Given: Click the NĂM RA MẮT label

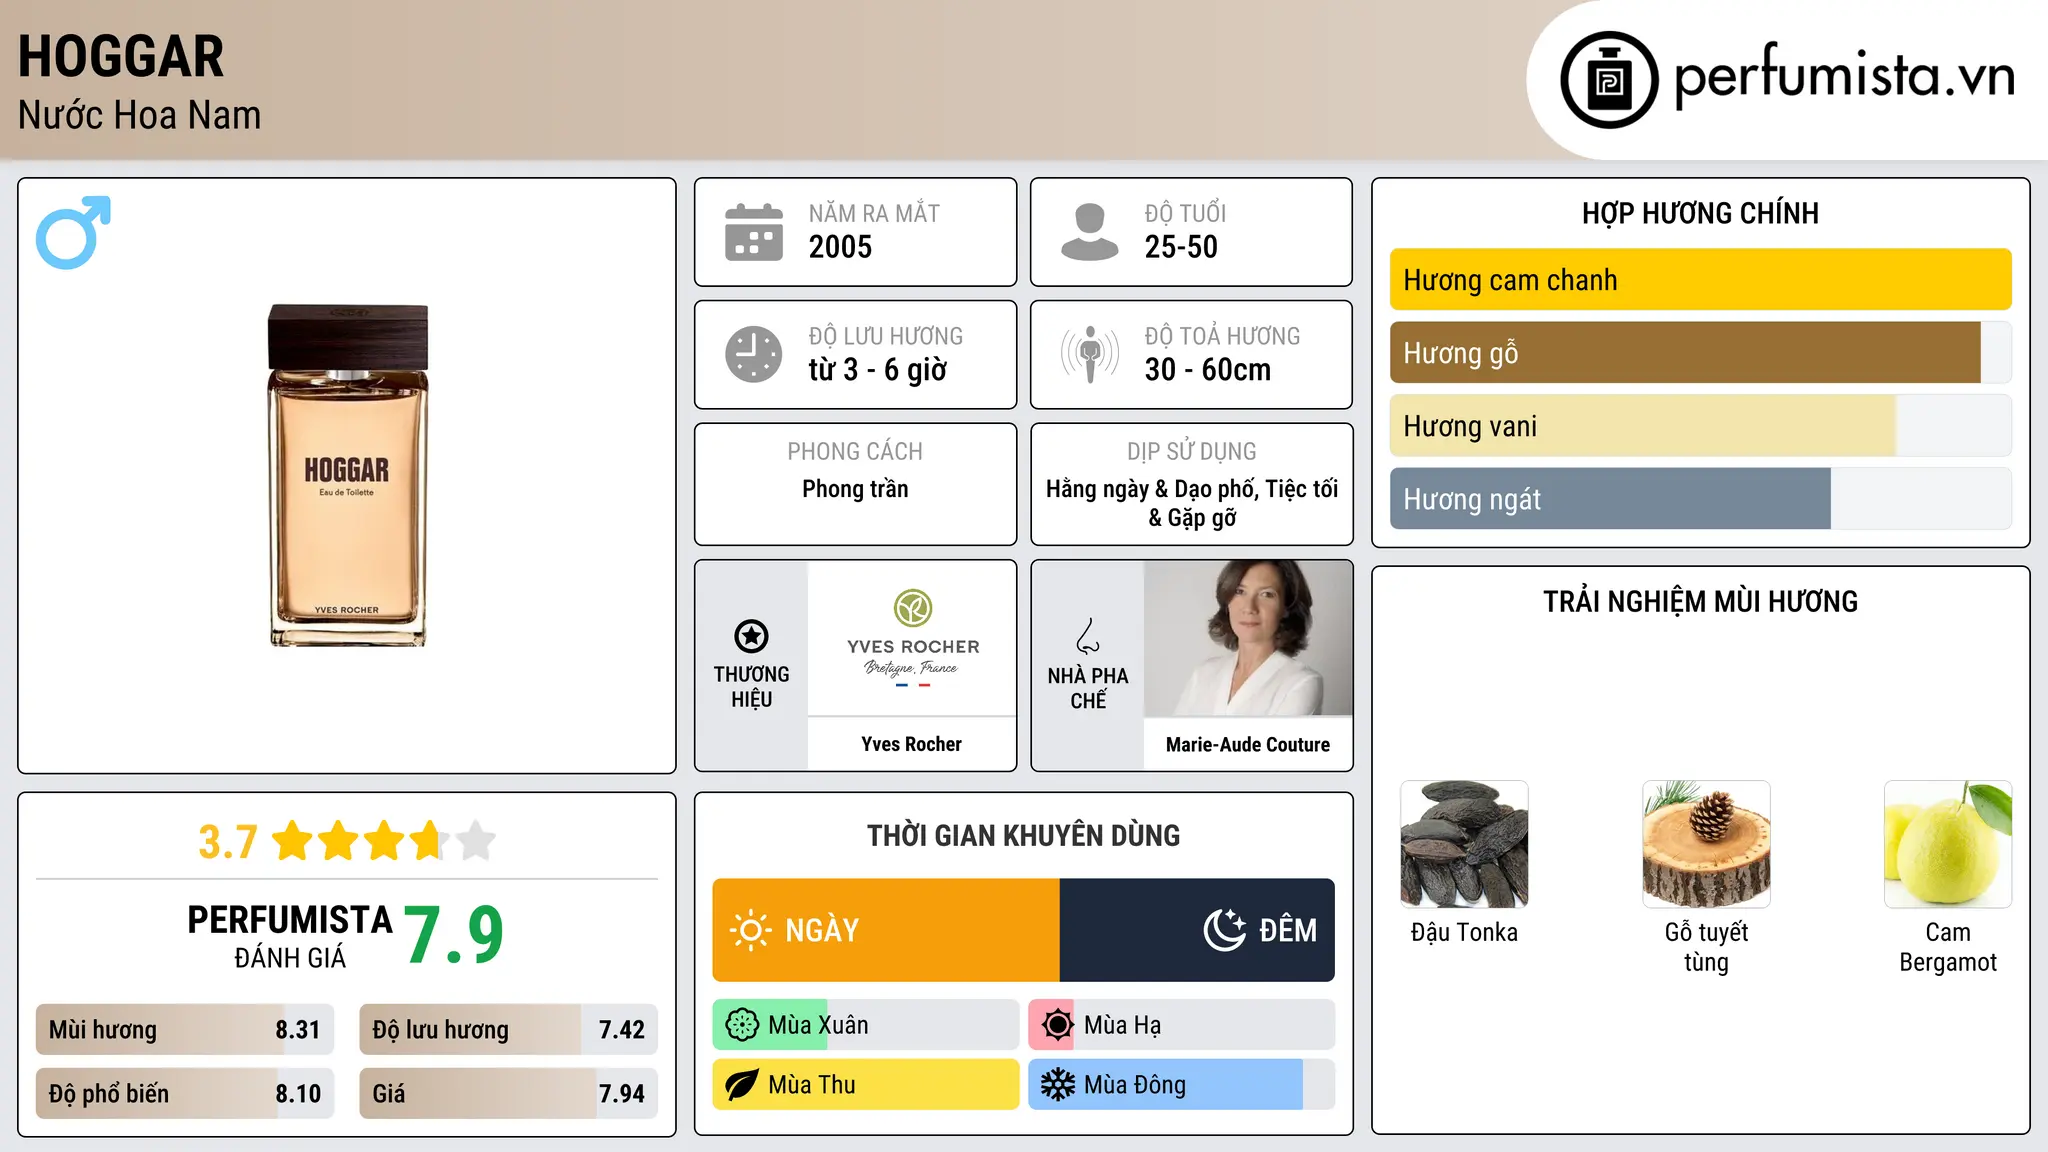Looking at the screenshot, I should (x=874, y=213).
